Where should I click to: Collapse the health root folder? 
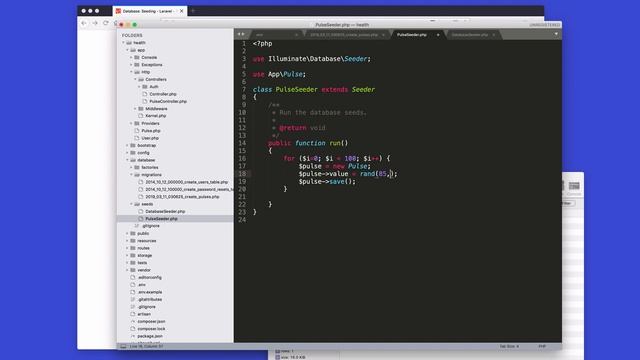click(124, 43)
